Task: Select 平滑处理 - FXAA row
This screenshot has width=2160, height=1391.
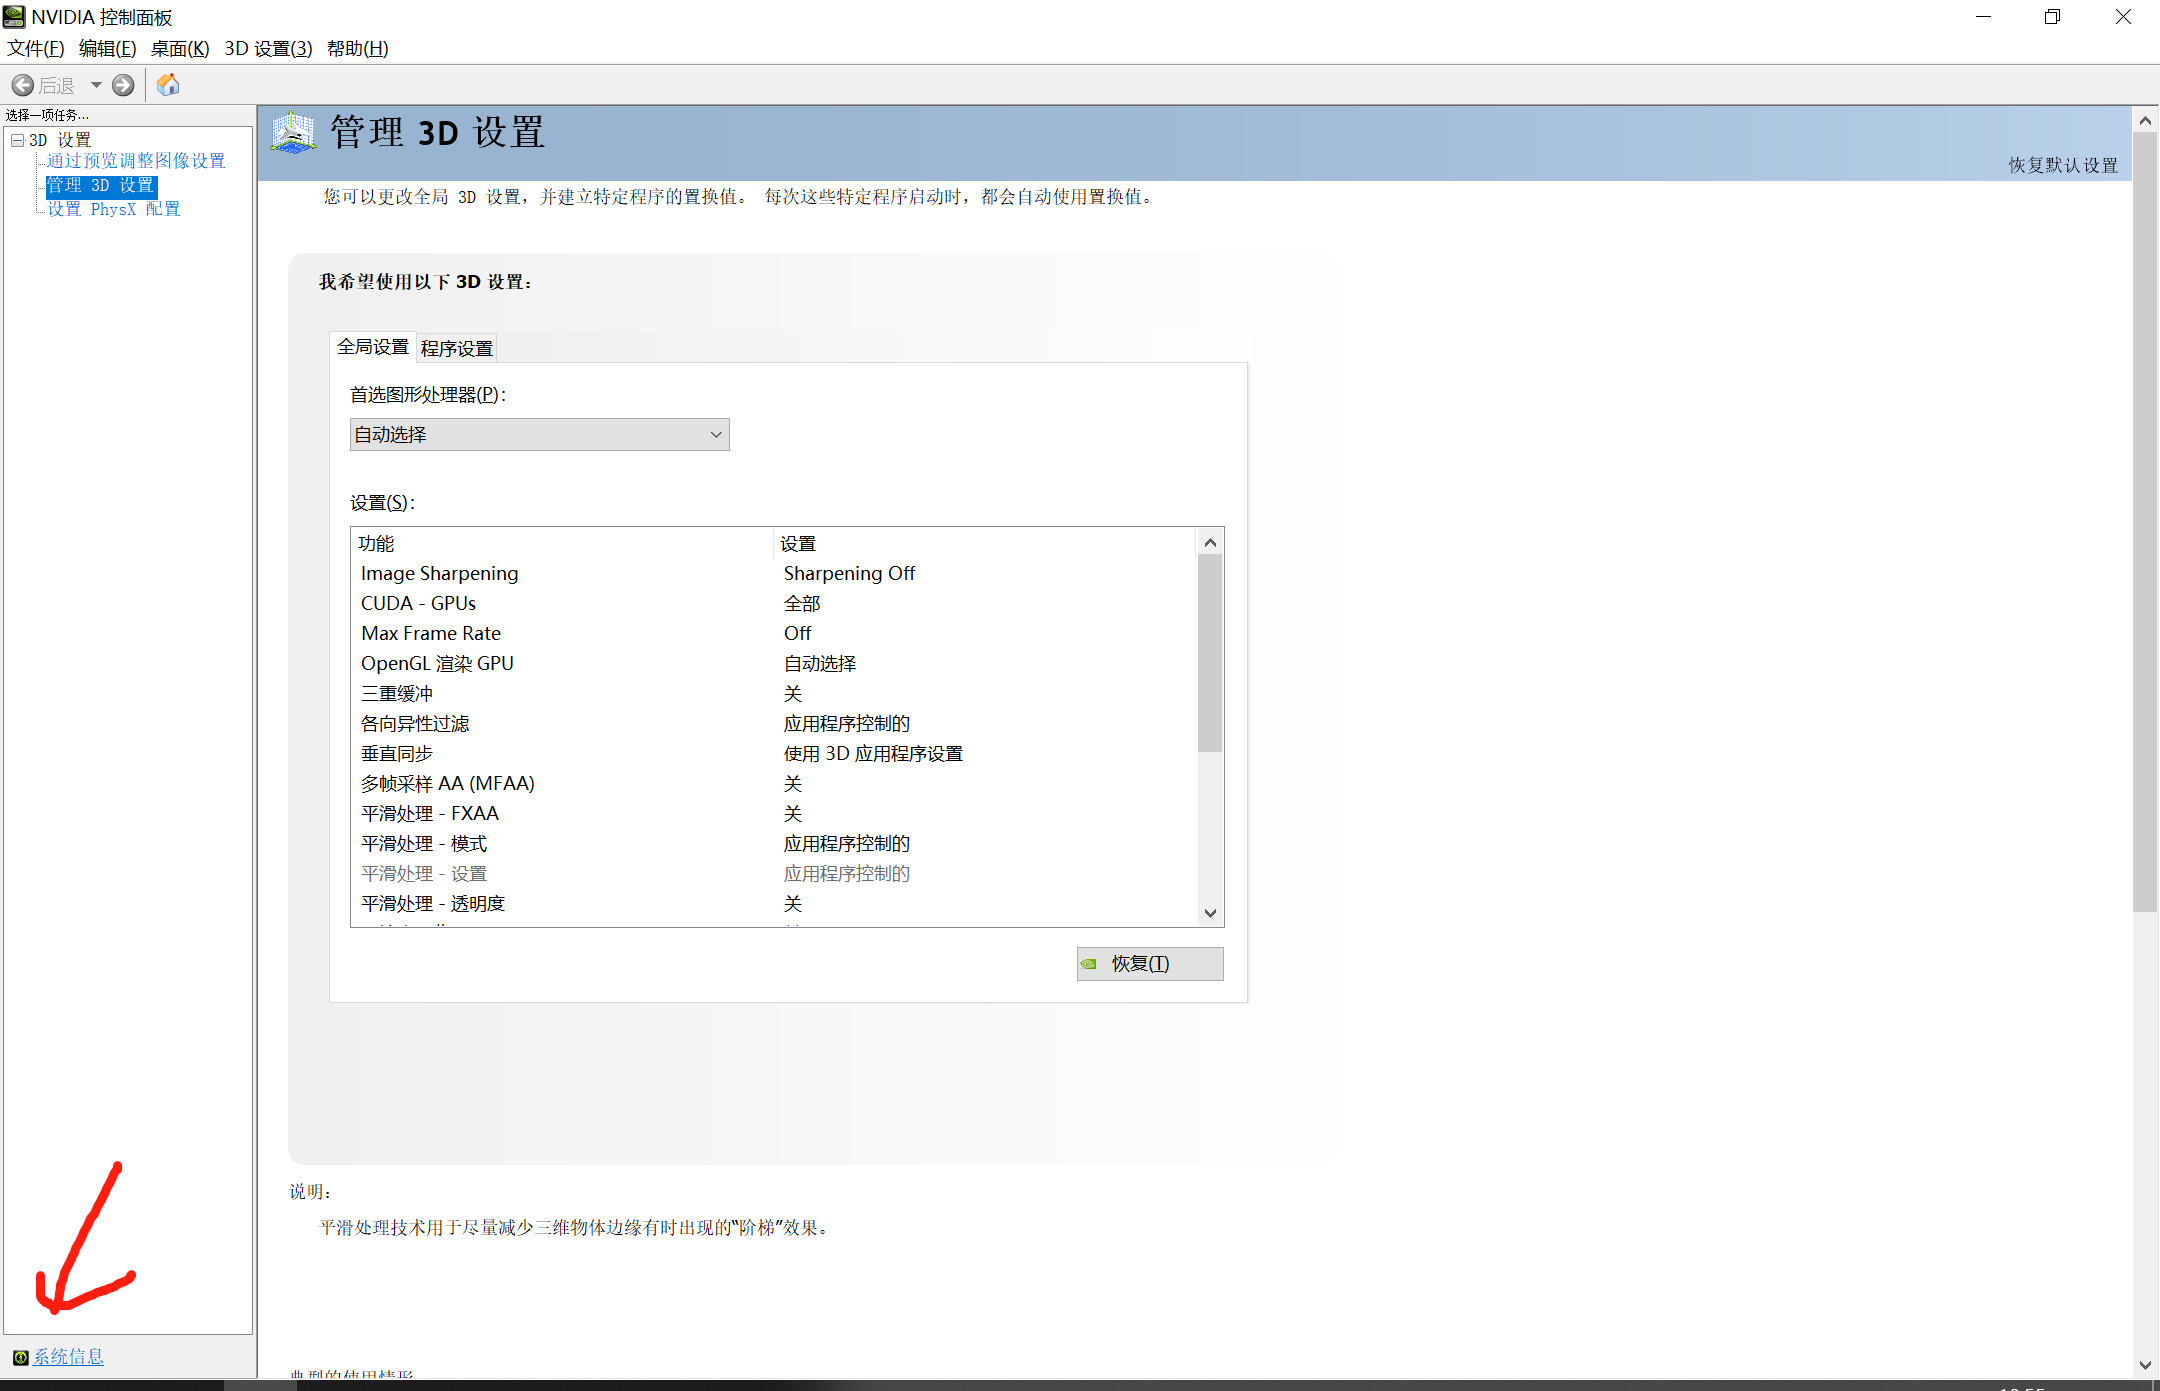Action: click(774, 813)
